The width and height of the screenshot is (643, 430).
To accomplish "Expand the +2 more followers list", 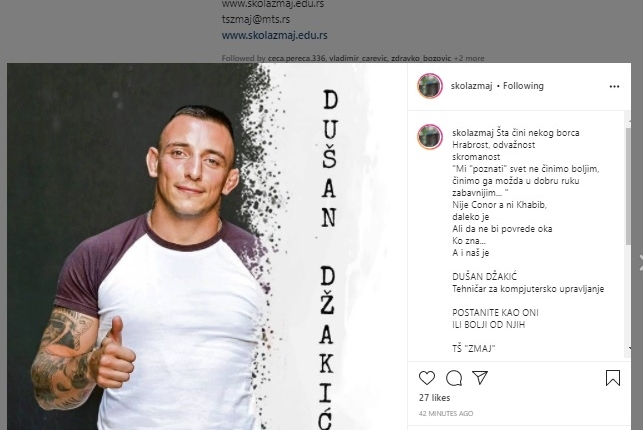I will [469, 58].
